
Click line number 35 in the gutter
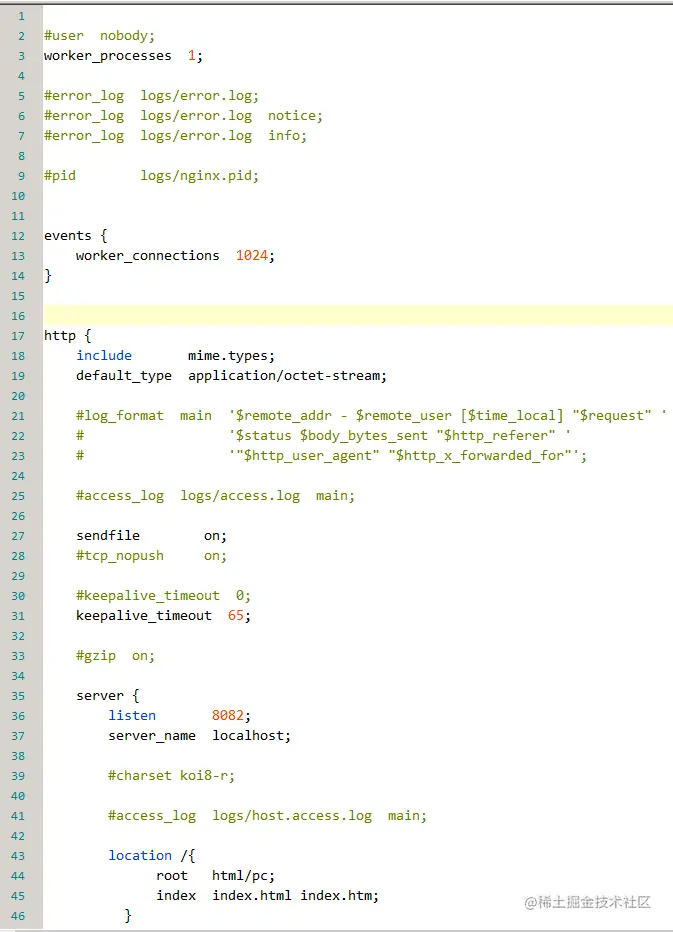pyautogui.click(x=18, y=696)
